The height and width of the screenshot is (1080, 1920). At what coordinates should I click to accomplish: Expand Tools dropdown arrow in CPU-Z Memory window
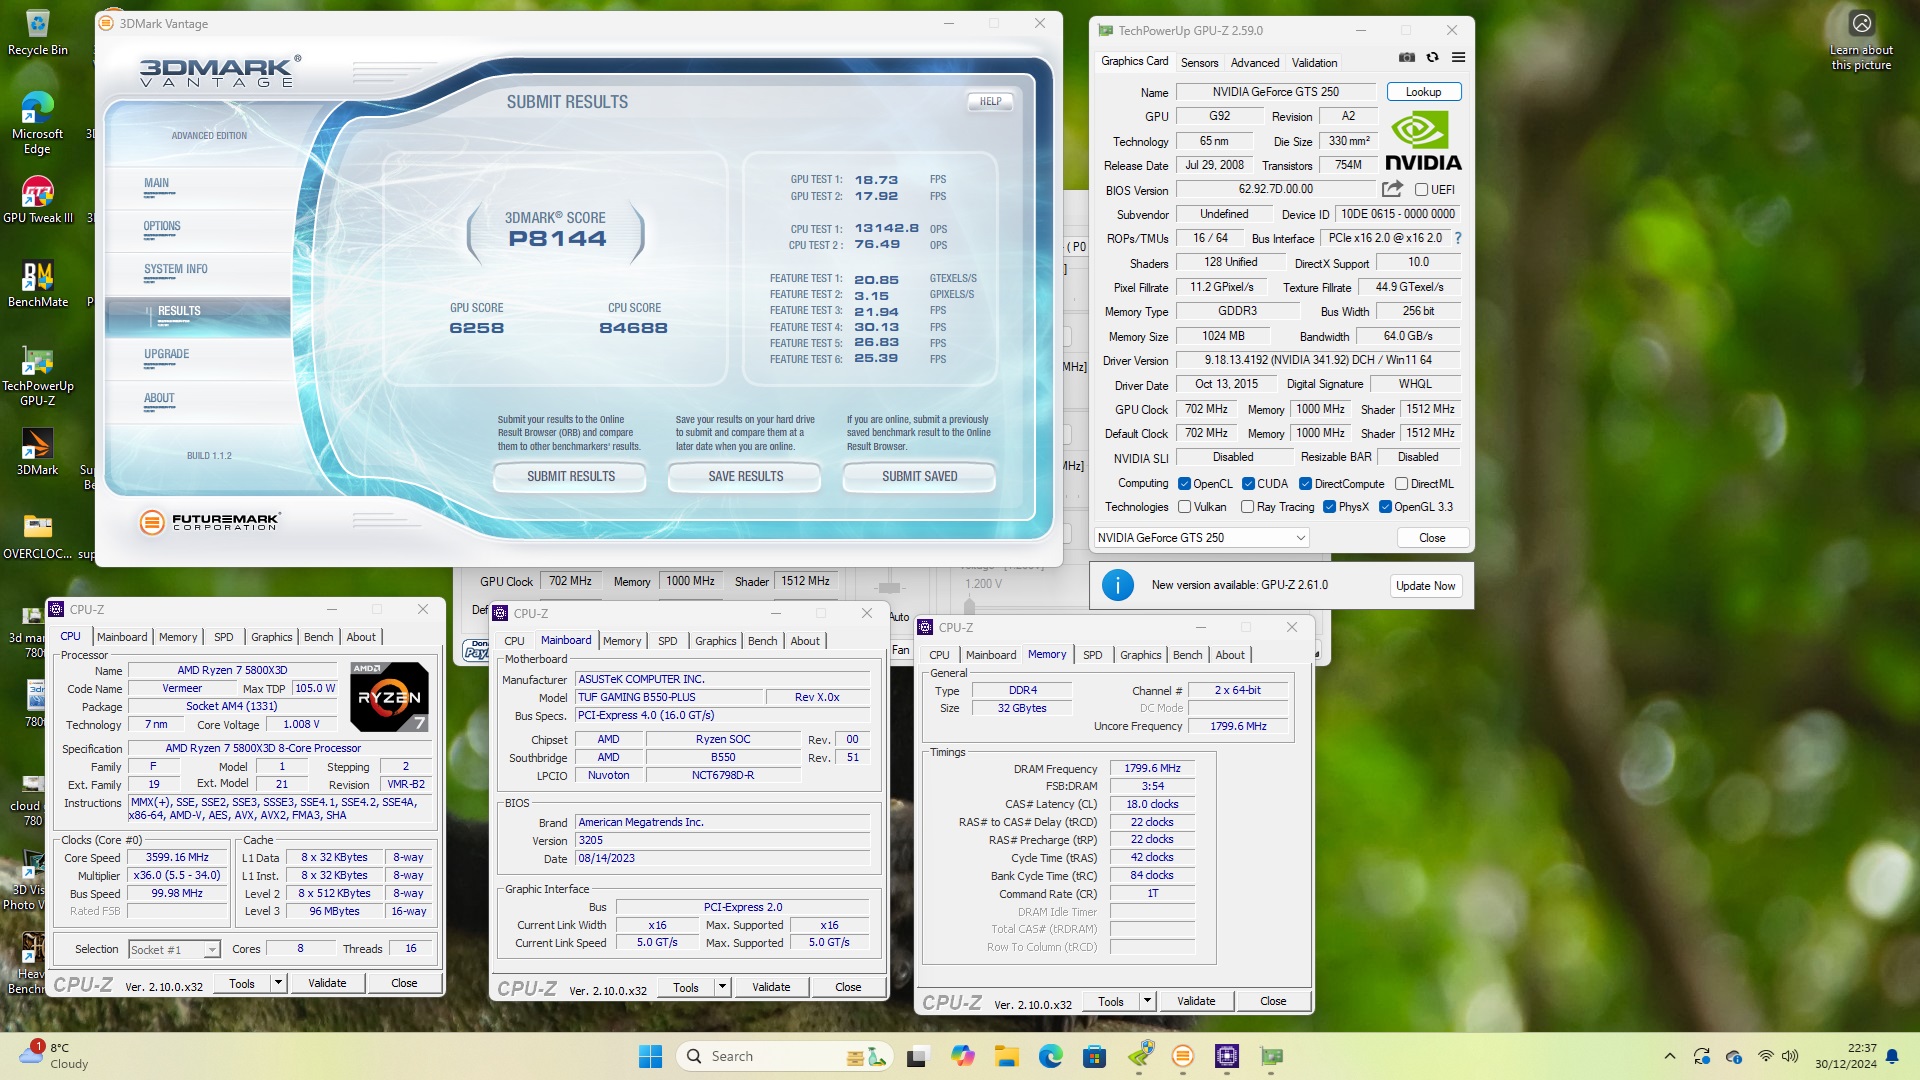tap(1147, 1001)
